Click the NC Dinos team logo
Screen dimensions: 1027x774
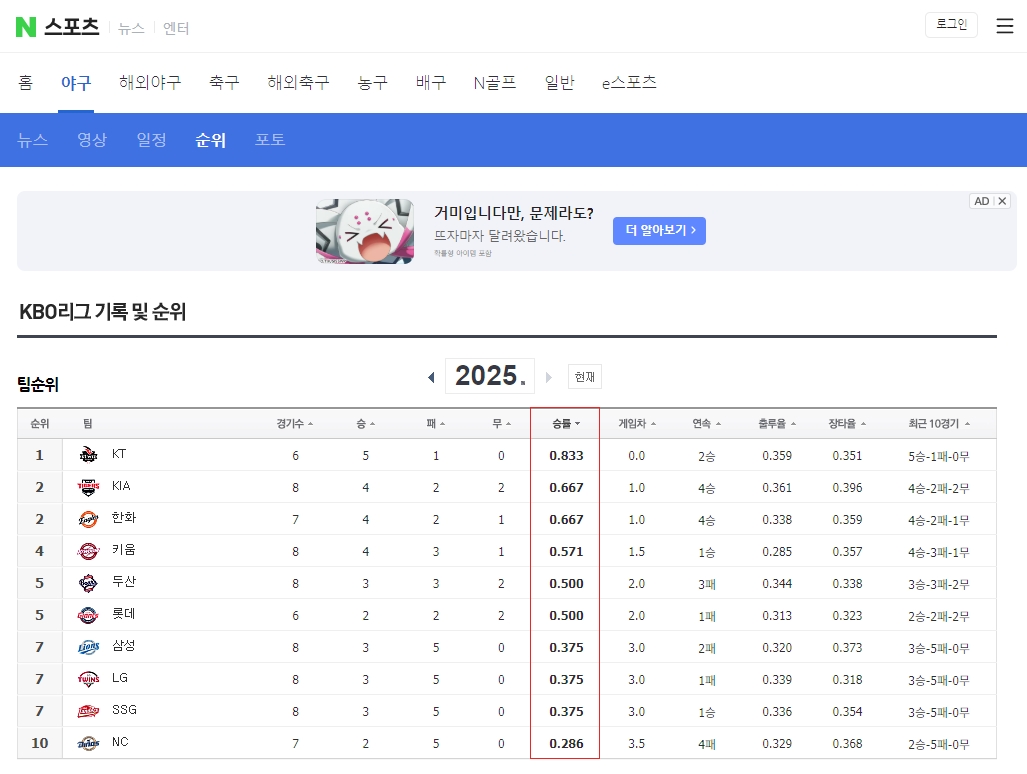click(x=88, y=743)
